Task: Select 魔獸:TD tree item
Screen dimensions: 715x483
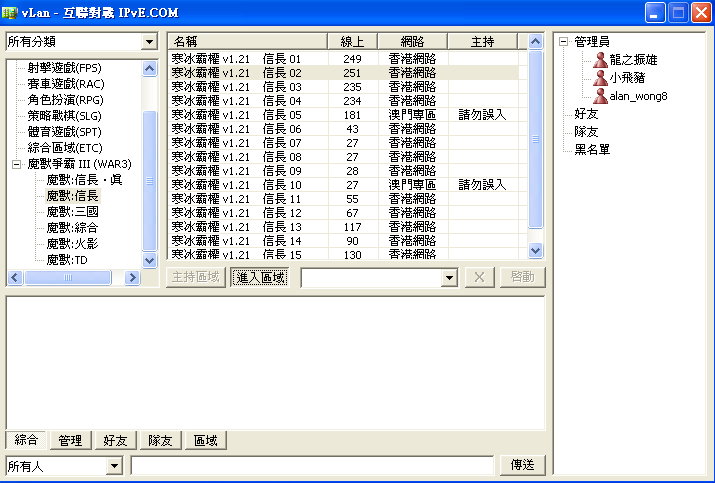Action: point(67,260)
